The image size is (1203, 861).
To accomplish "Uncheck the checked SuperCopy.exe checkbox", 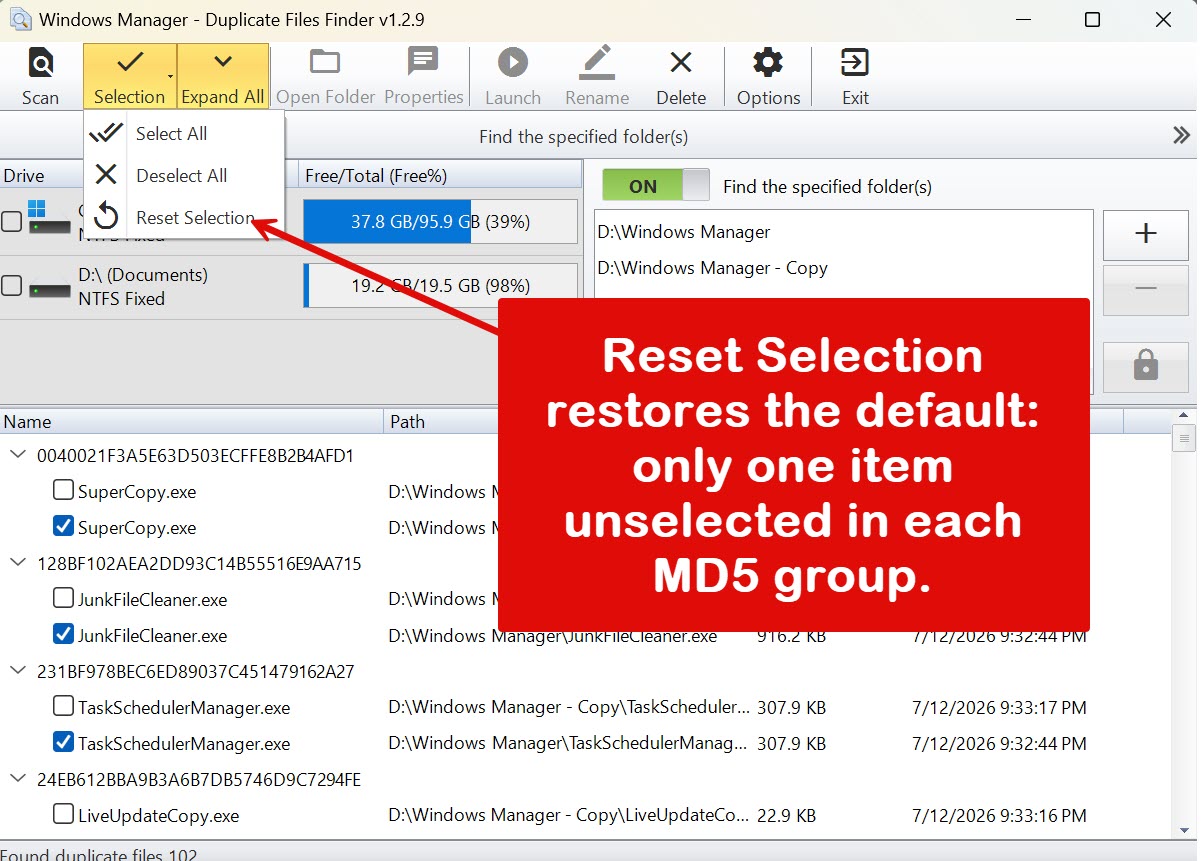I will [63, 526].
